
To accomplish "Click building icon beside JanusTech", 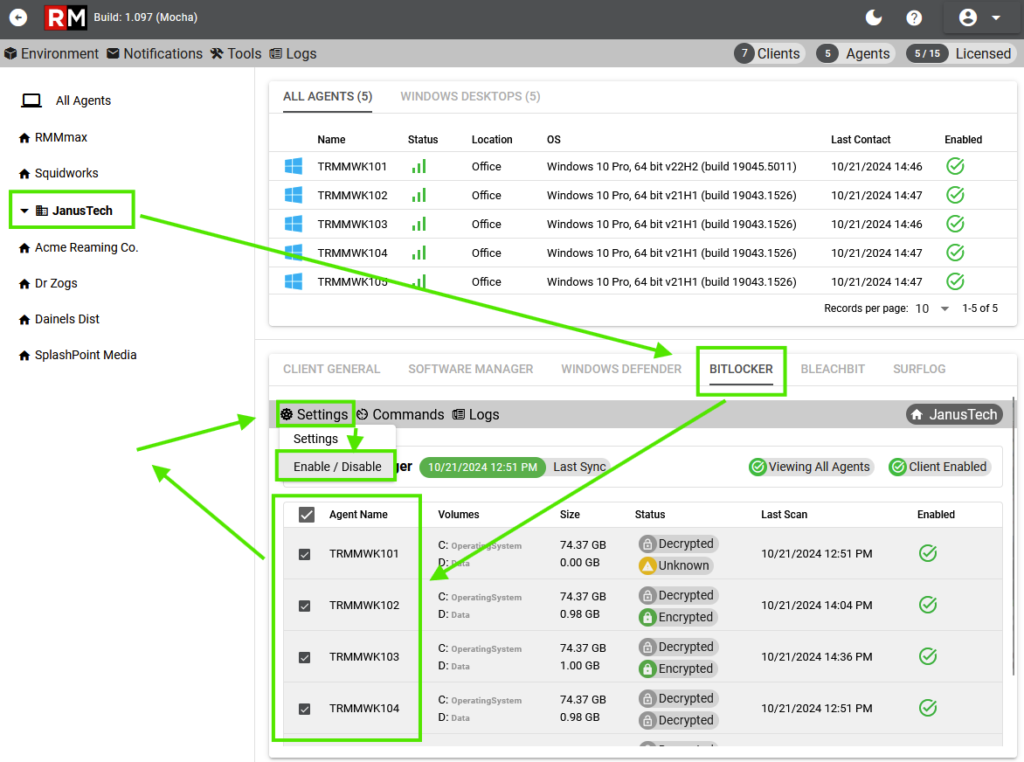I will pos(42,210).
